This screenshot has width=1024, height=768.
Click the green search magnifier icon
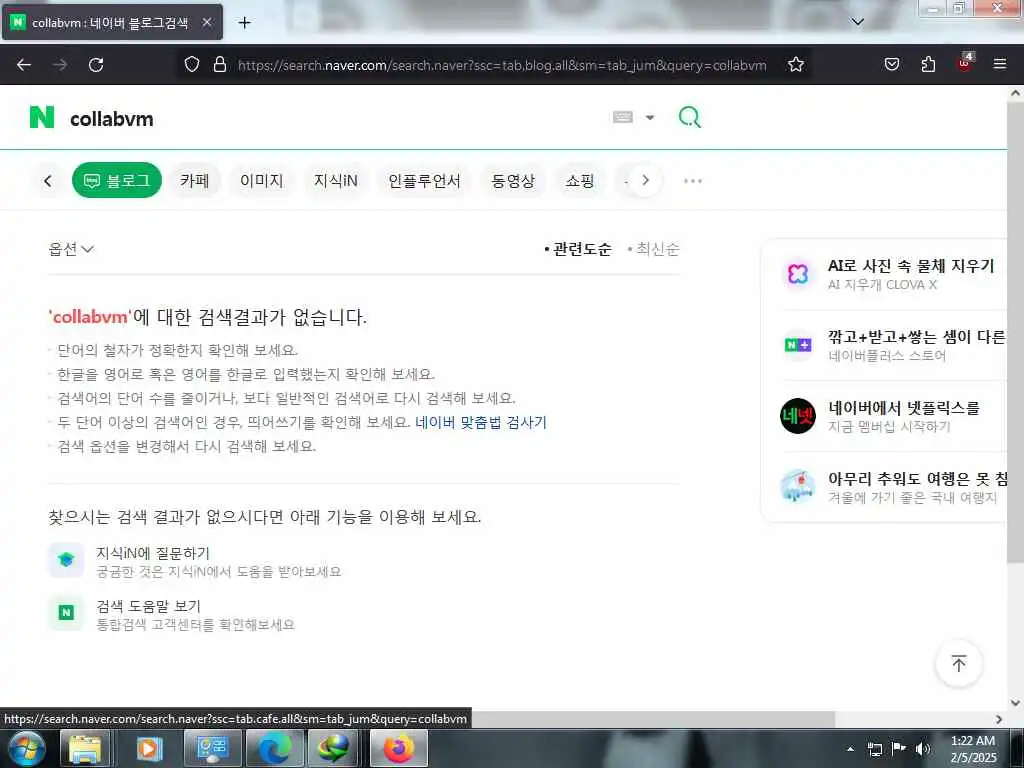coord(690,118)
